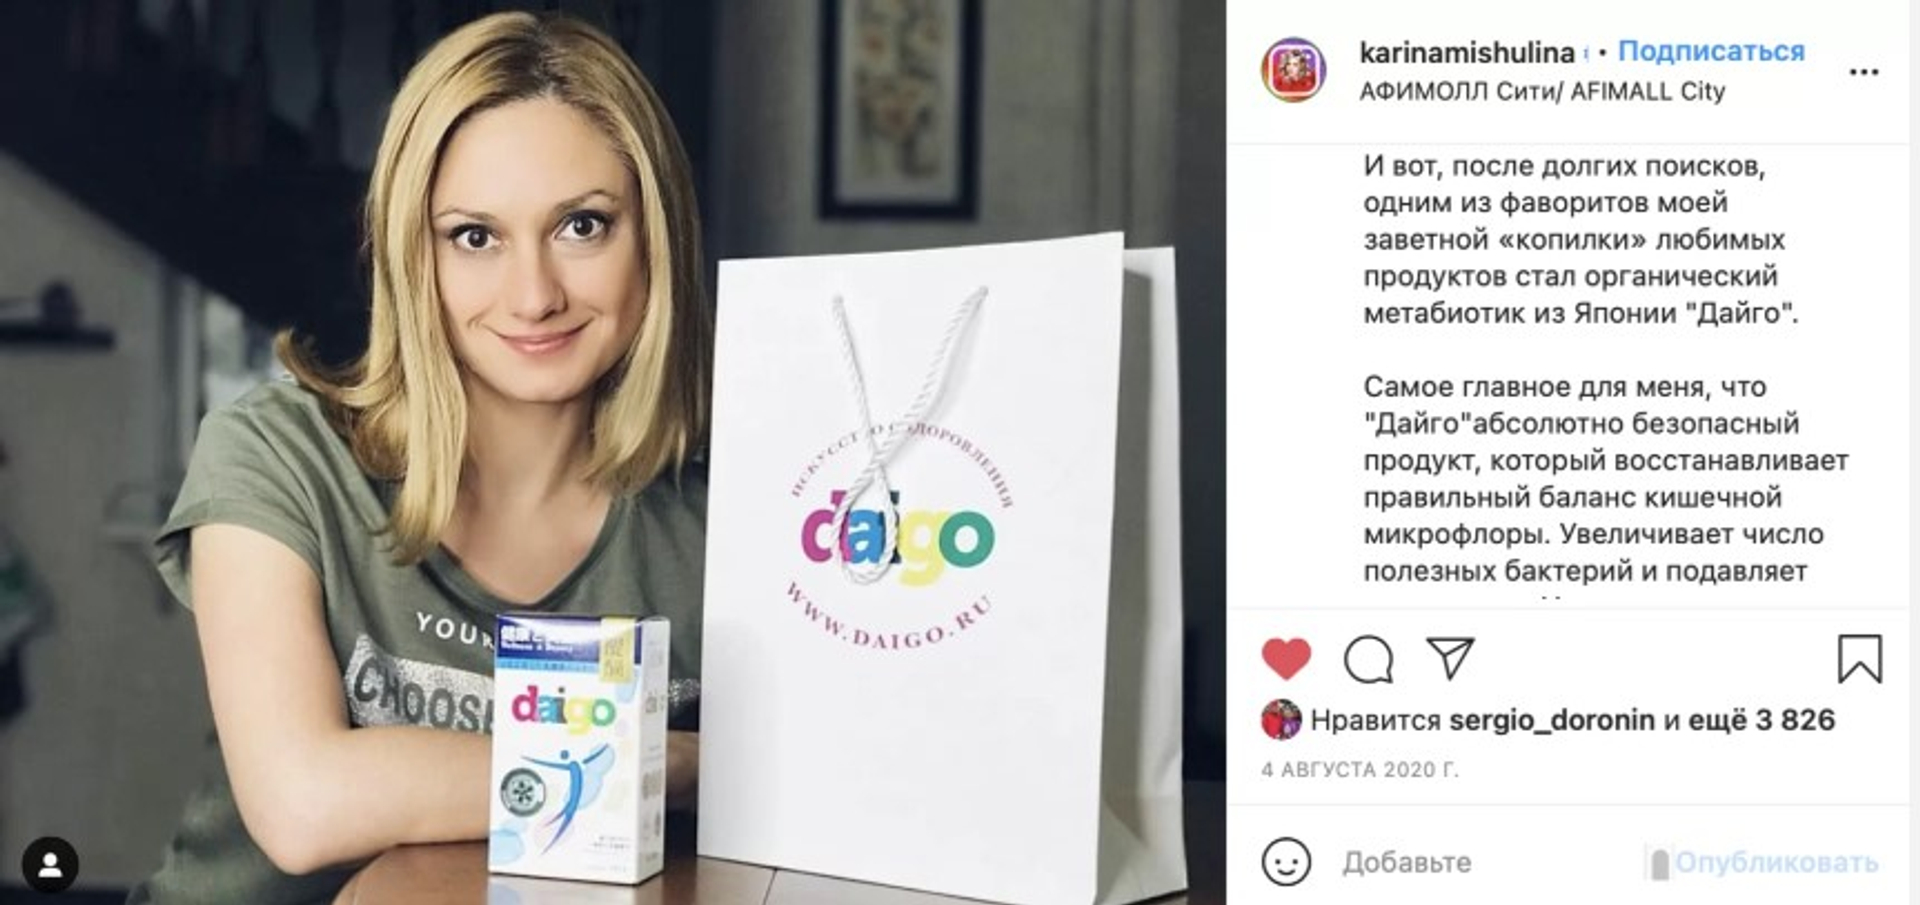Save post with the bookmark icon
Image resolution: width=1920 pixels, height=905 pixels.
1860,659
